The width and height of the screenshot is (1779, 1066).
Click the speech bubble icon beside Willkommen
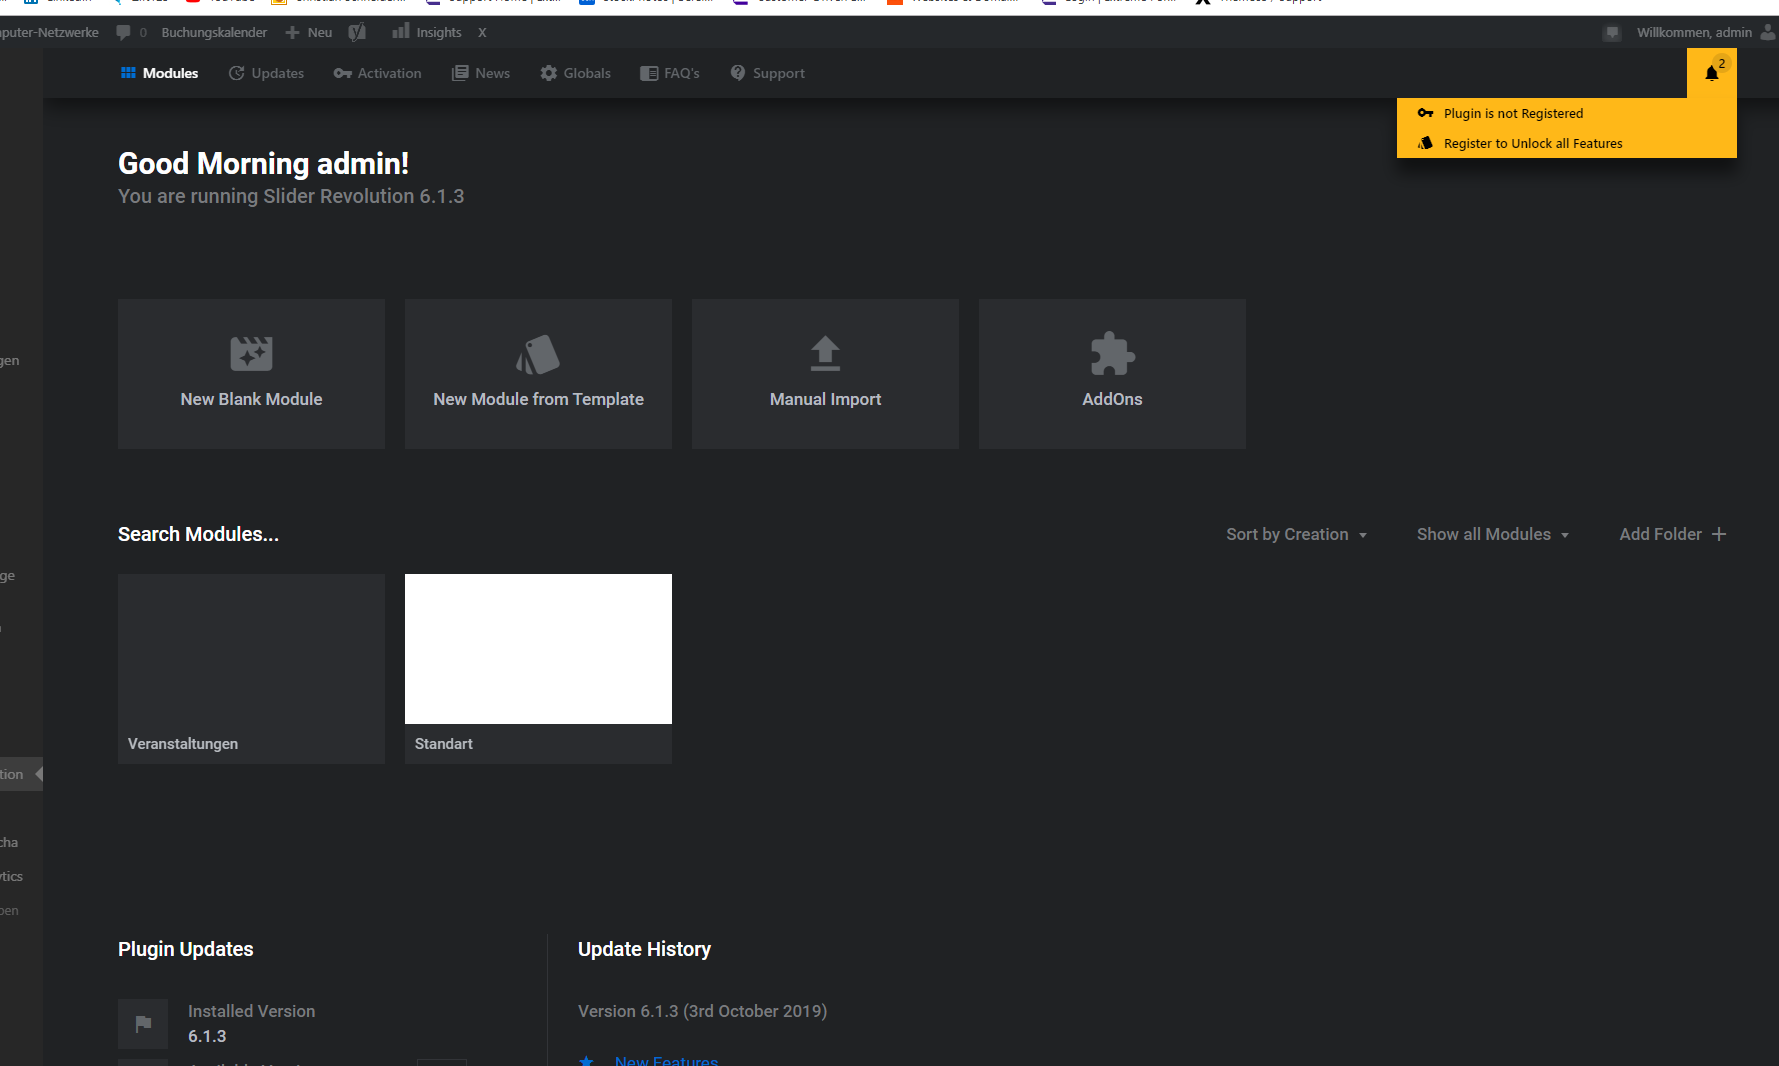pyautogui.click(x=1612, y=33)
